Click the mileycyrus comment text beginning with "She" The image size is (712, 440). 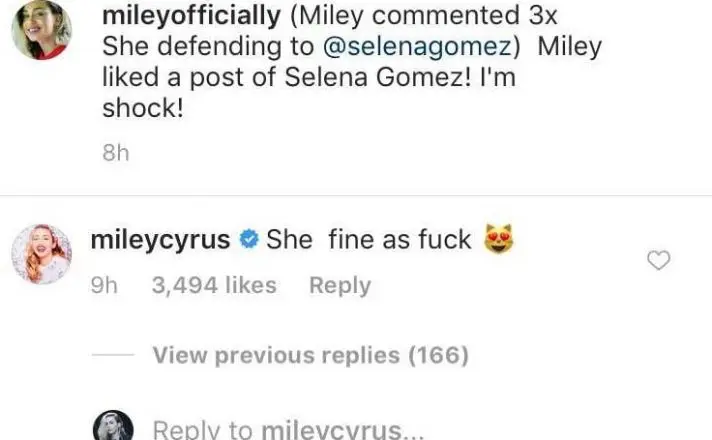(x=368, y=240)
